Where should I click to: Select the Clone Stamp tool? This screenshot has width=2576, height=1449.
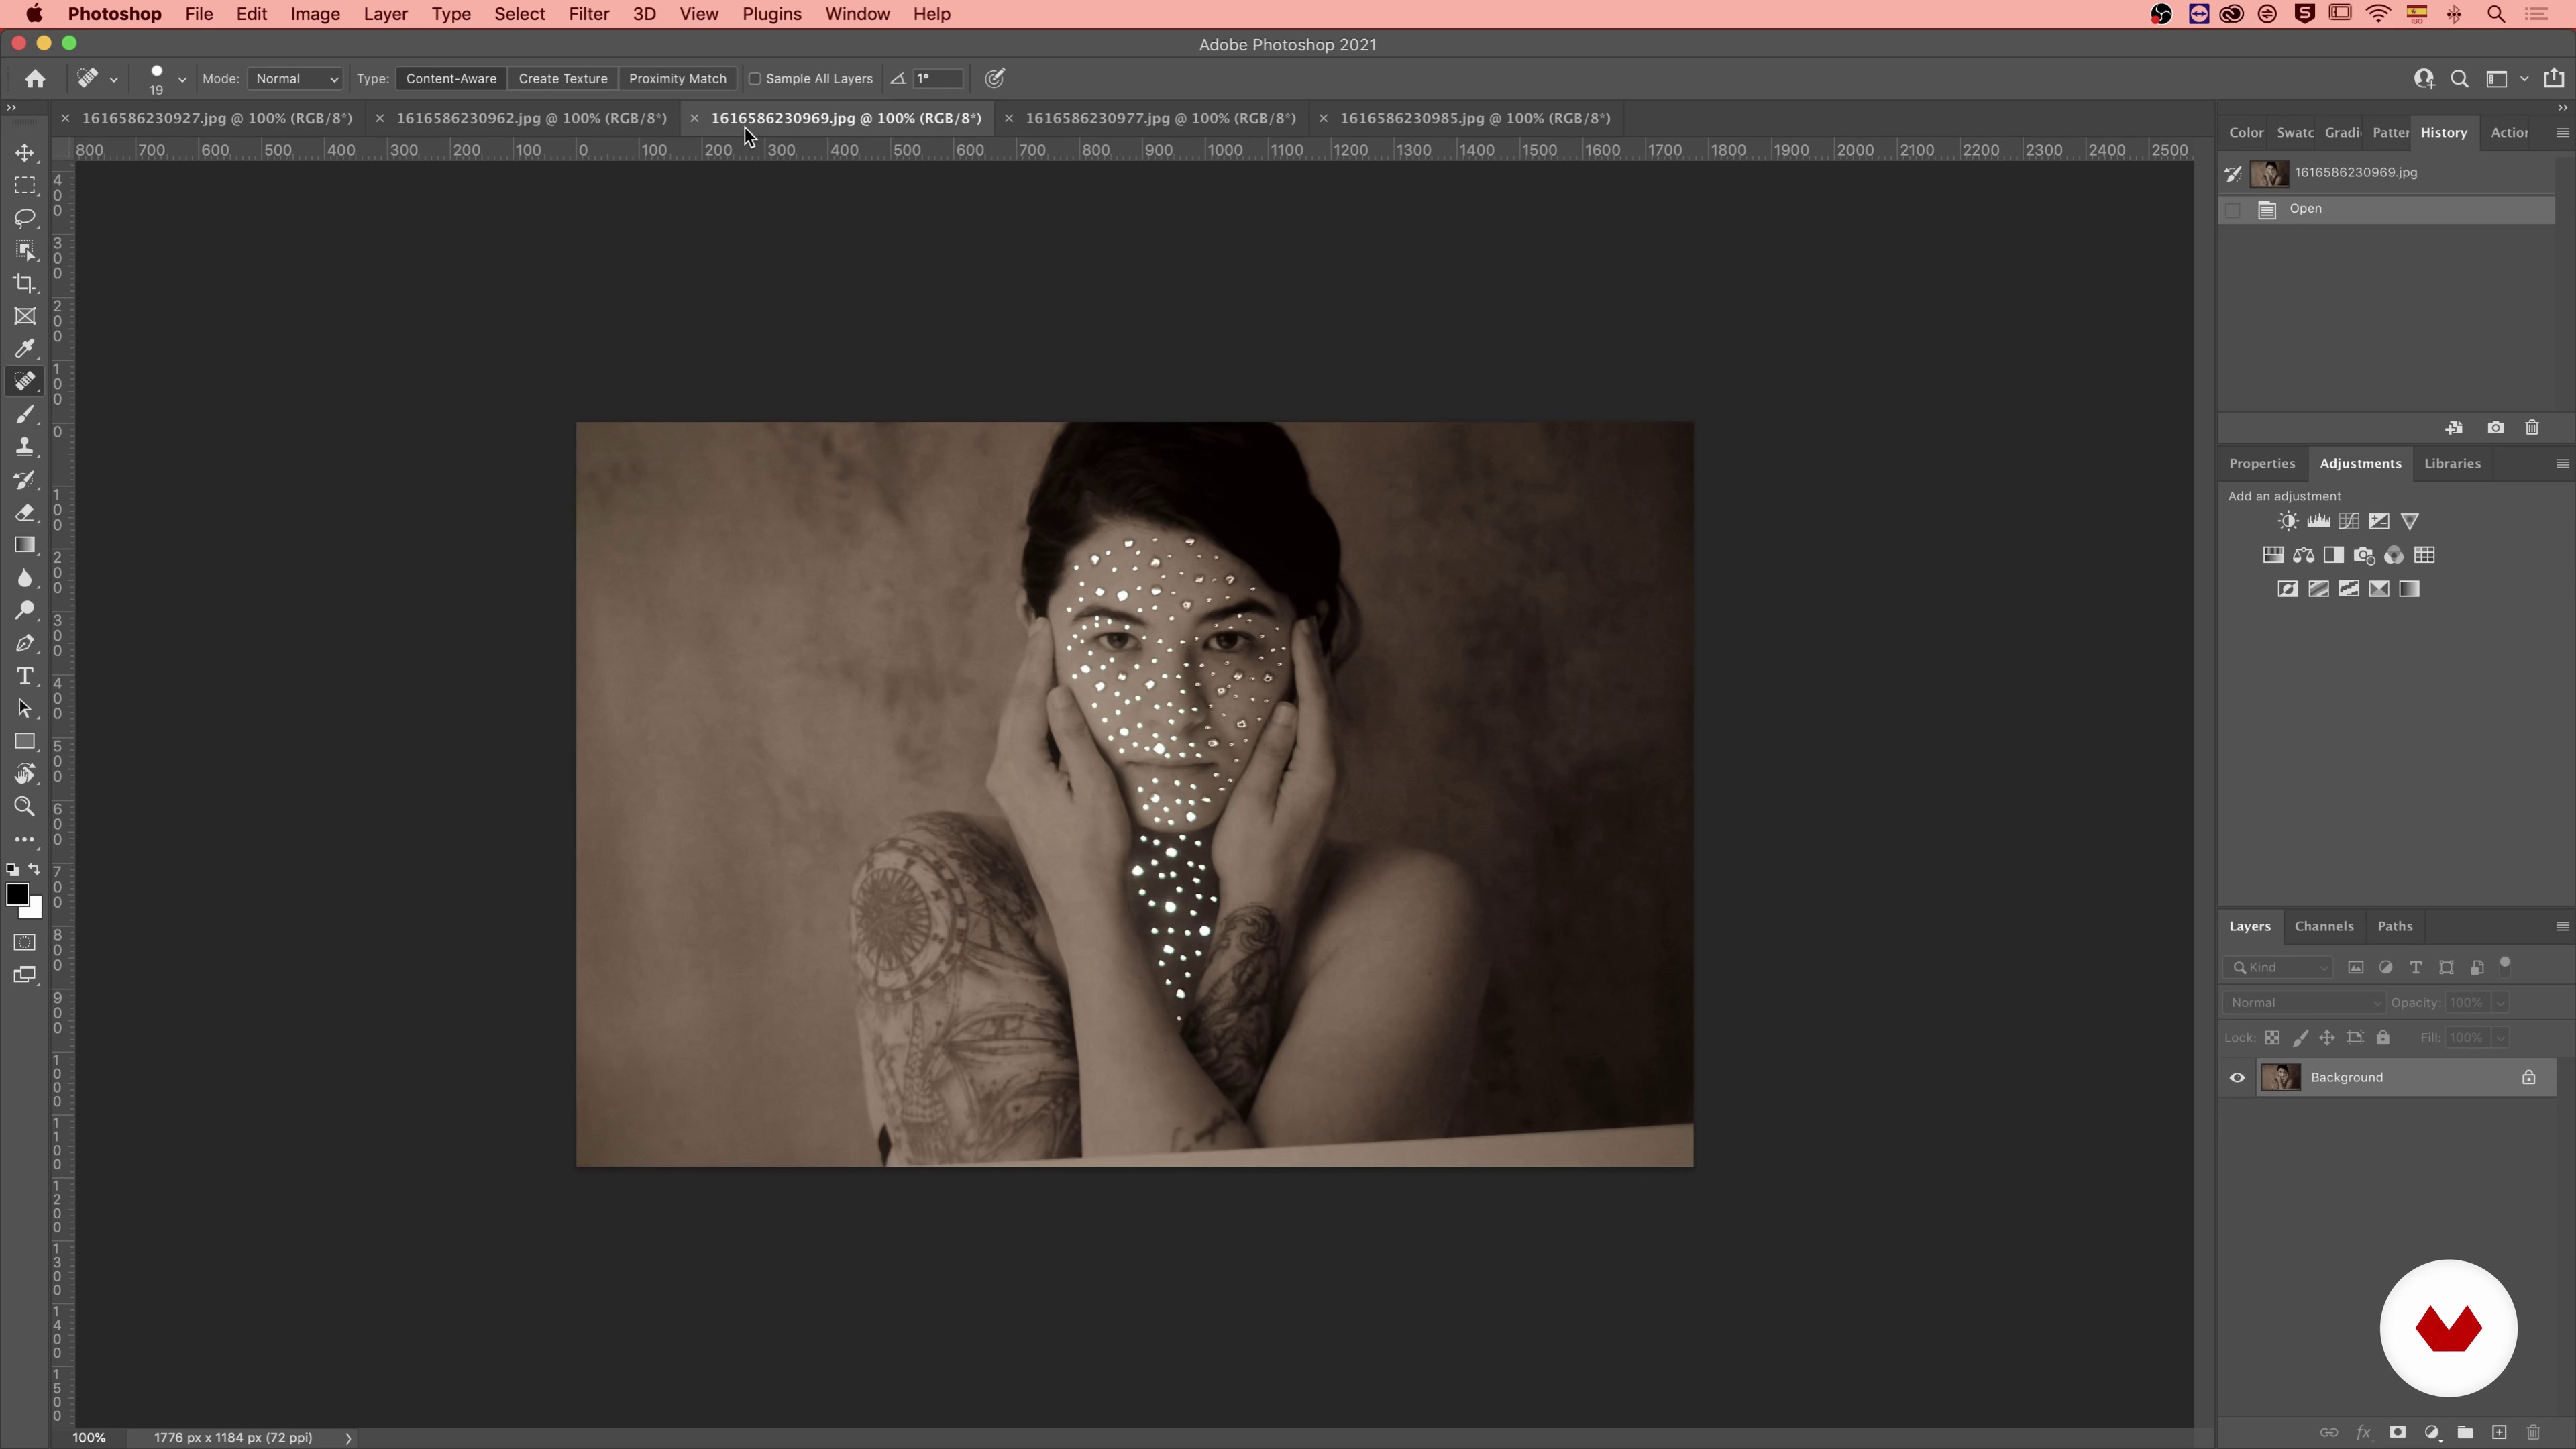[x=25, y=447]
